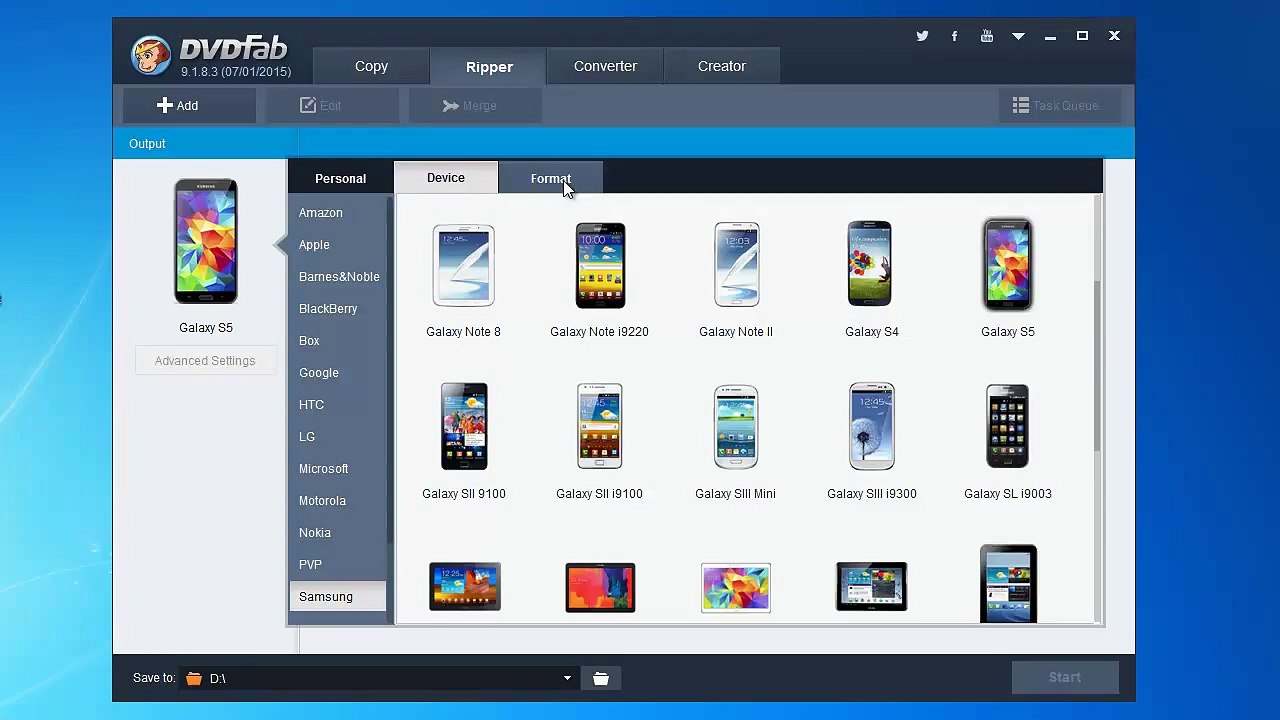Choose the Galaxy S5 icon in device grid
The image size is (1280, 720).
[x=1007, y=264]
